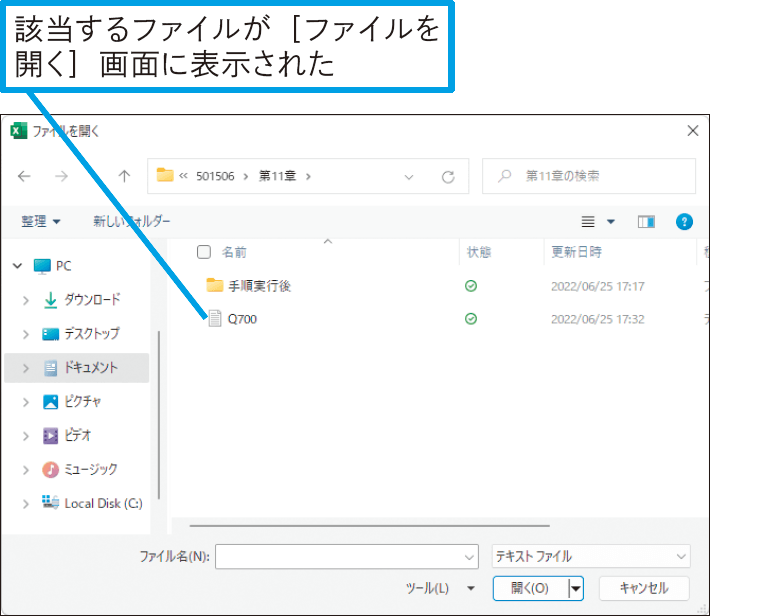
Task: Go back using the left arrow
Action: pos(24,176)
